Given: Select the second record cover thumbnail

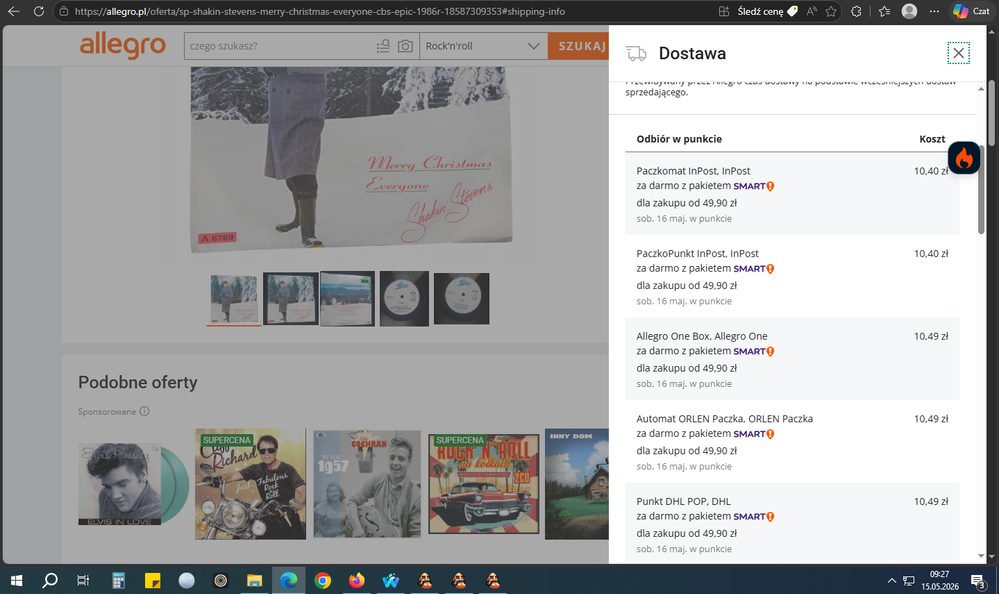Looking at the screenshot, I should 291,298.
